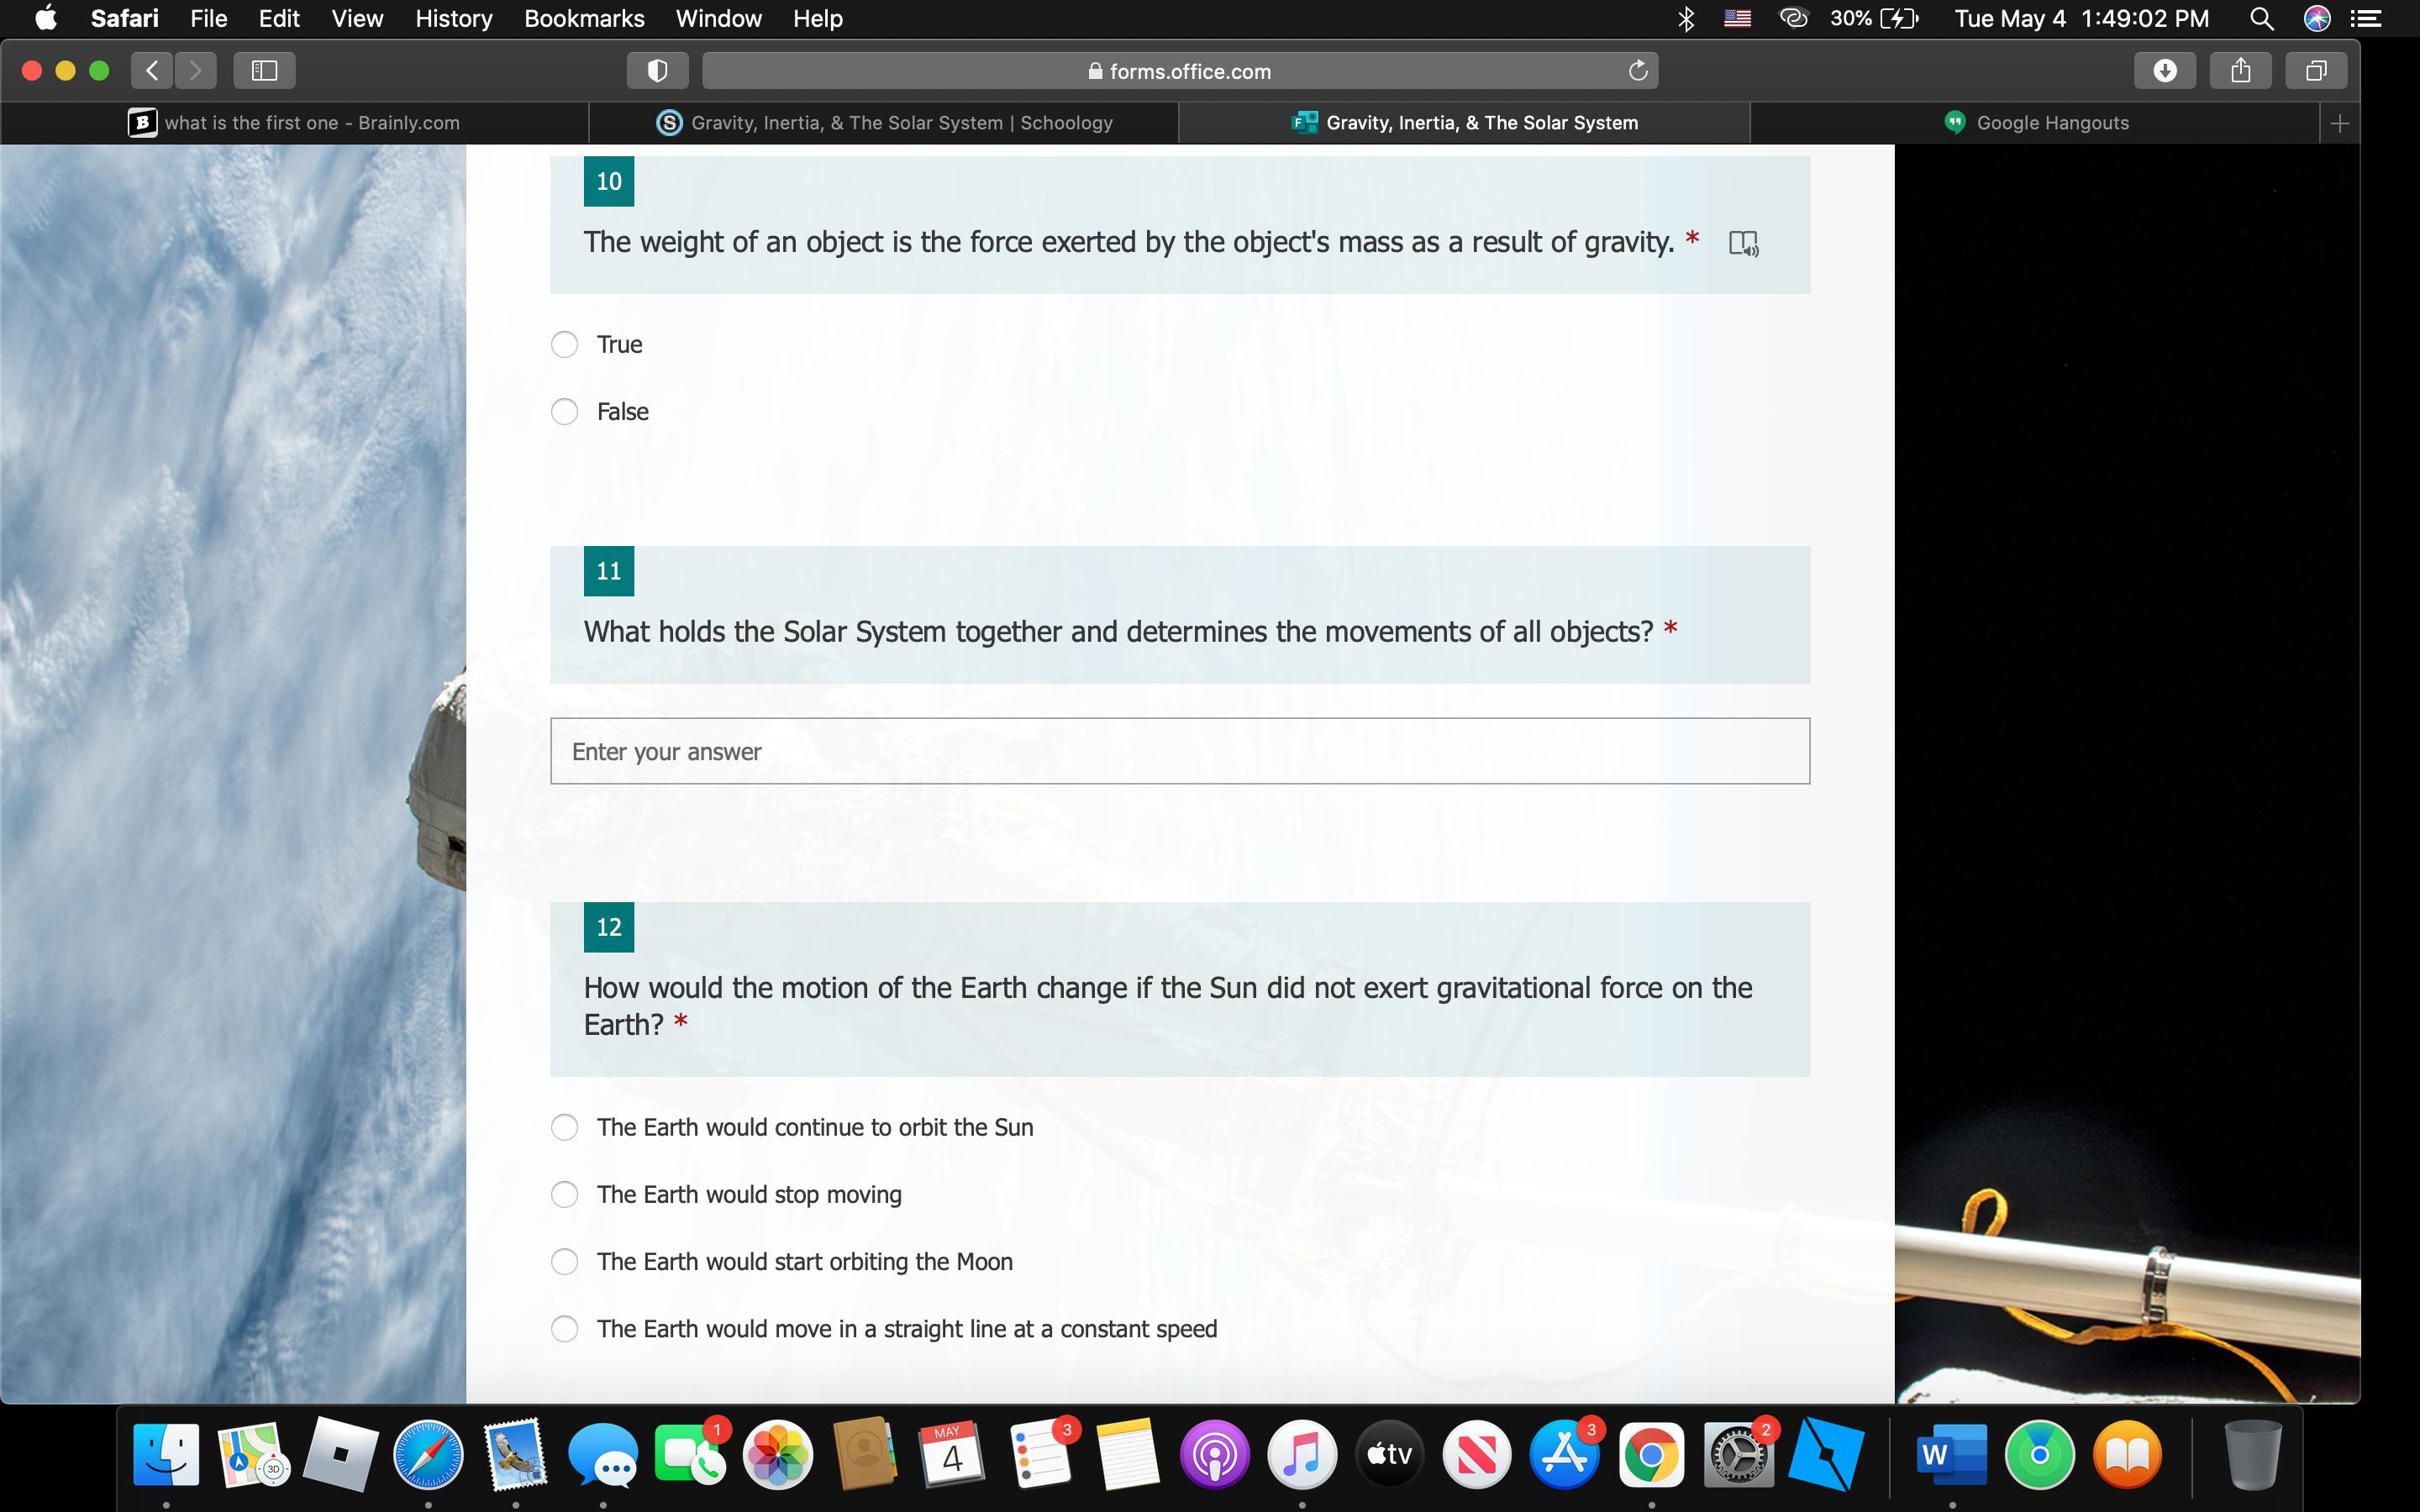Click the question 11 answer field
This screenshot has height=1512, width=2420.
tap(1179, 751)
